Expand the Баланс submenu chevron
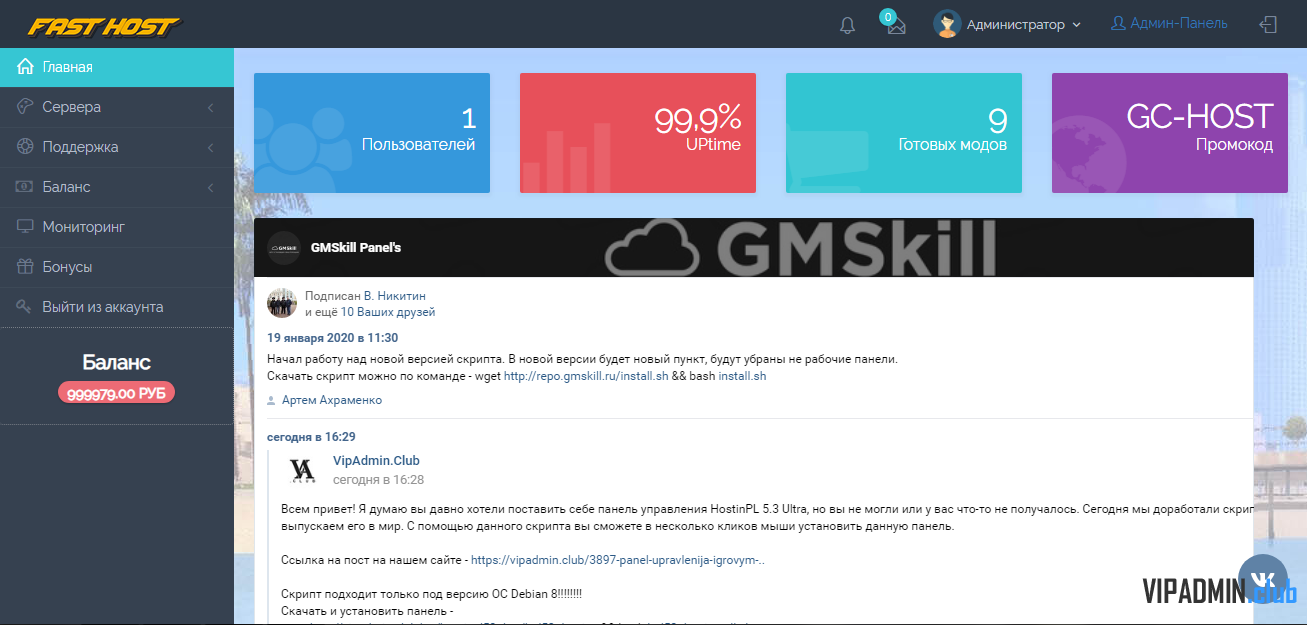This screenshot has width=1307, height=625. [x=211, y=187]
